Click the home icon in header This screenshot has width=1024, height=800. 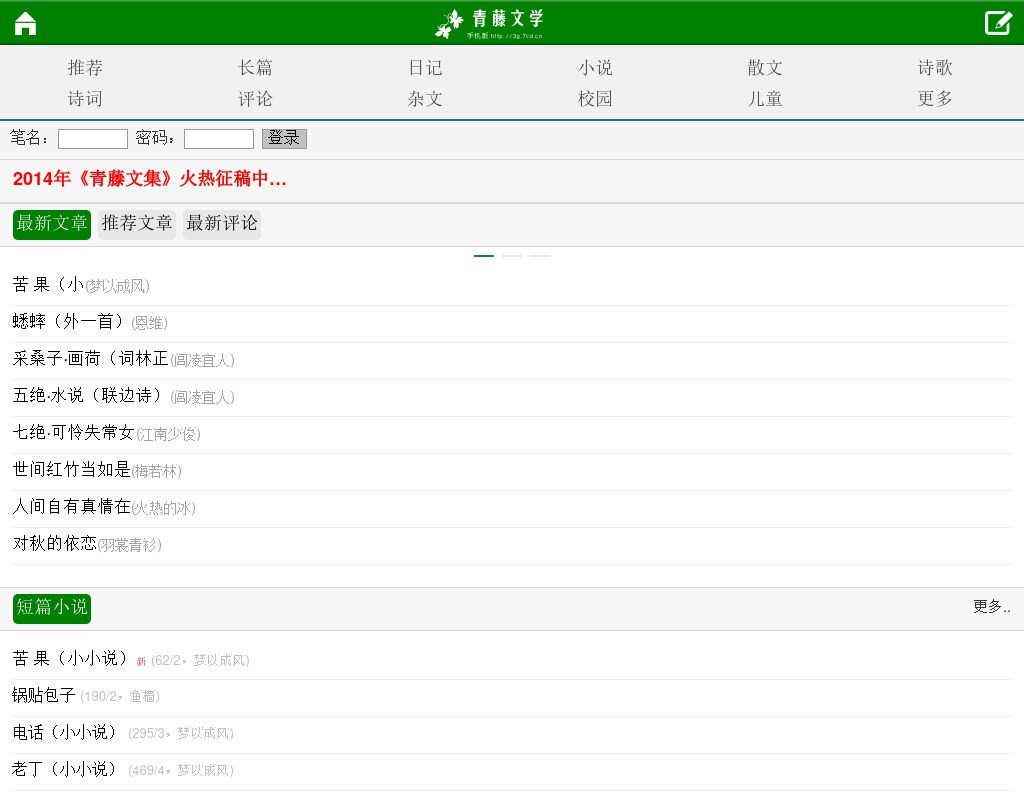pyautogui.click(x=25, y=23)
